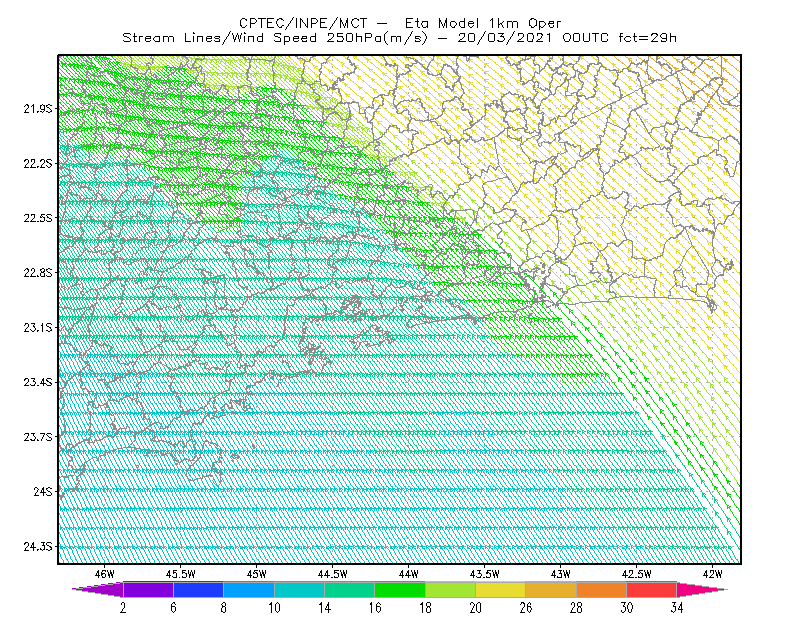The image size is (800, 618).
Task: Click the dark blue 6-8 color swatch
Action: (x=198, y=589)
